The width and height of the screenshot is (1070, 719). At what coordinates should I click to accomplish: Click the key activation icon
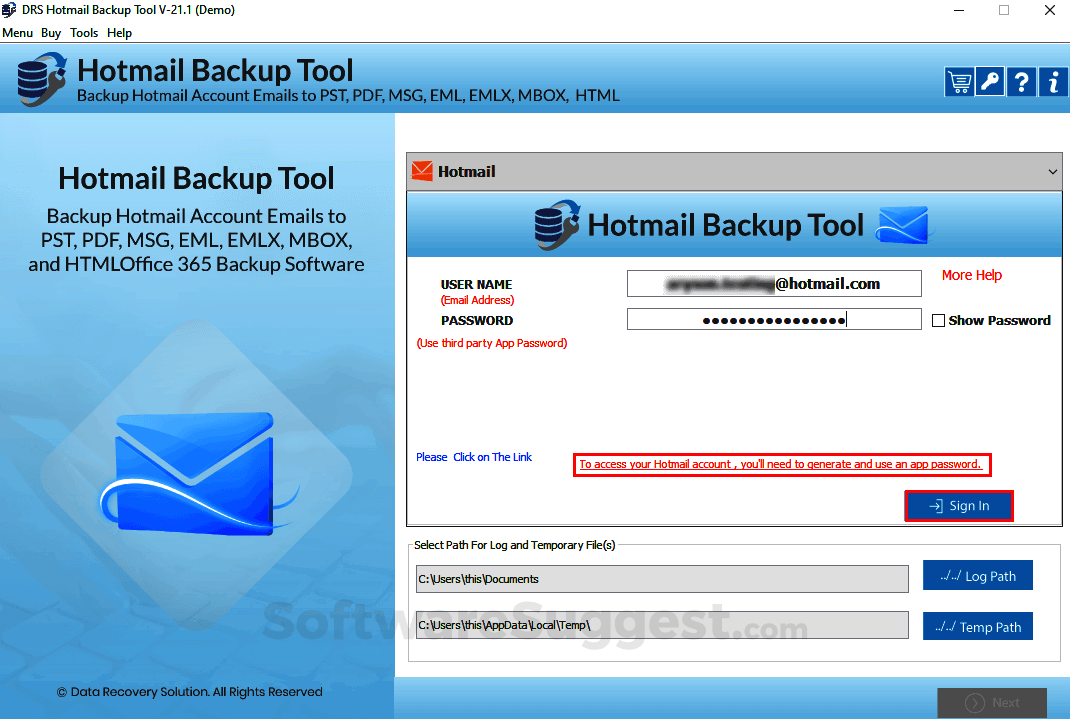(x=990, y=81)
